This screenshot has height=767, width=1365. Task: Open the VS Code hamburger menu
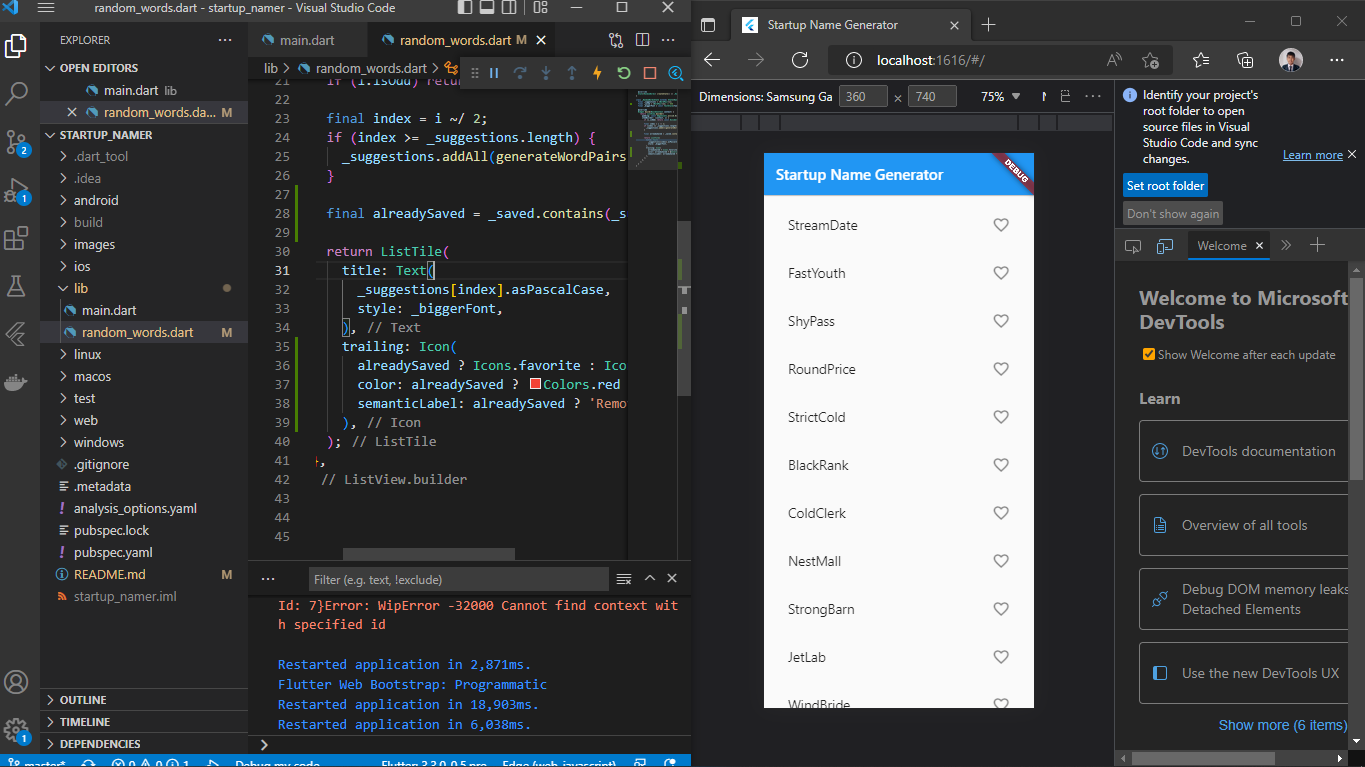(x=46, y=8)
